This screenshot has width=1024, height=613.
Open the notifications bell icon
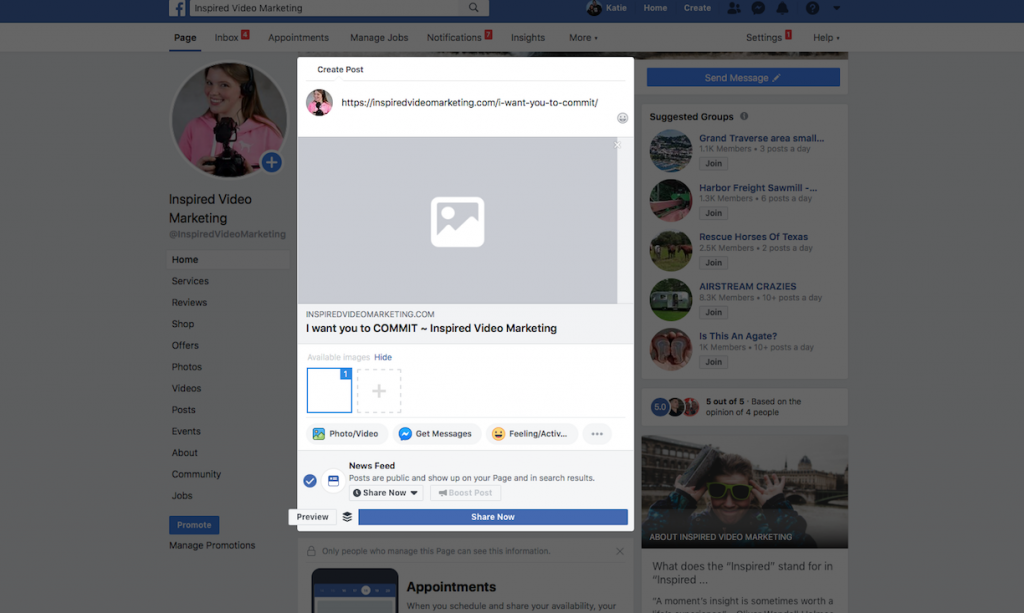782,8
